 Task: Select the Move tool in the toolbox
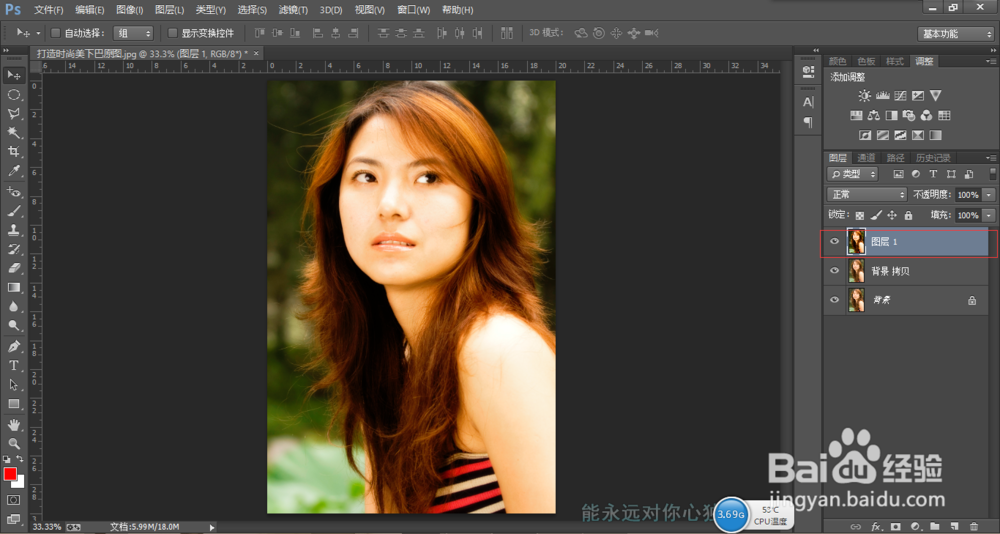tap(13, 75)
